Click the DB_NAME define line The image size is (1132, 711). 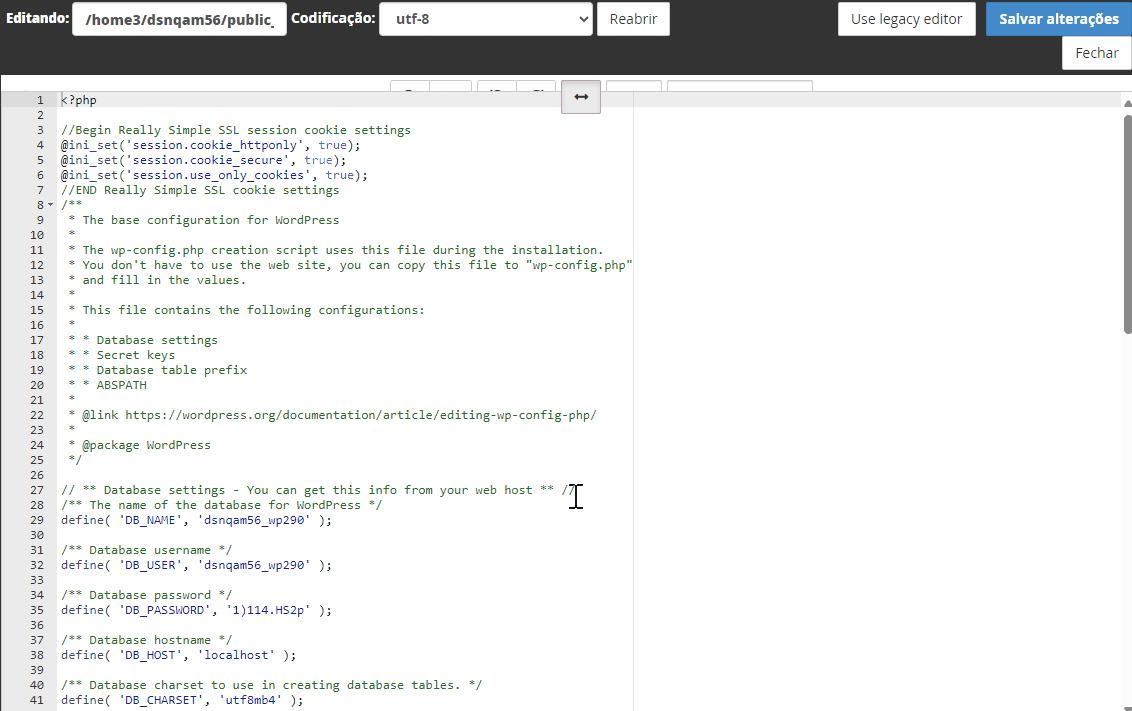tap(196, 520)
